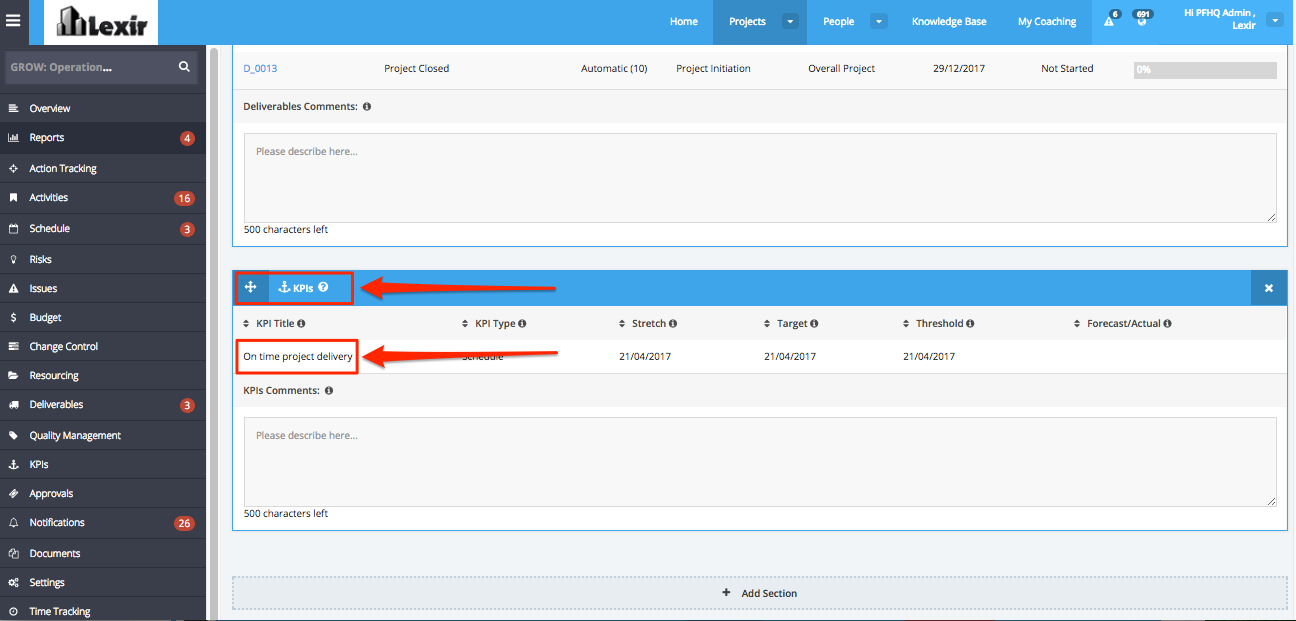Click the KPIs section move handle icon
1296x621 pixels.
tap(251, 288)
